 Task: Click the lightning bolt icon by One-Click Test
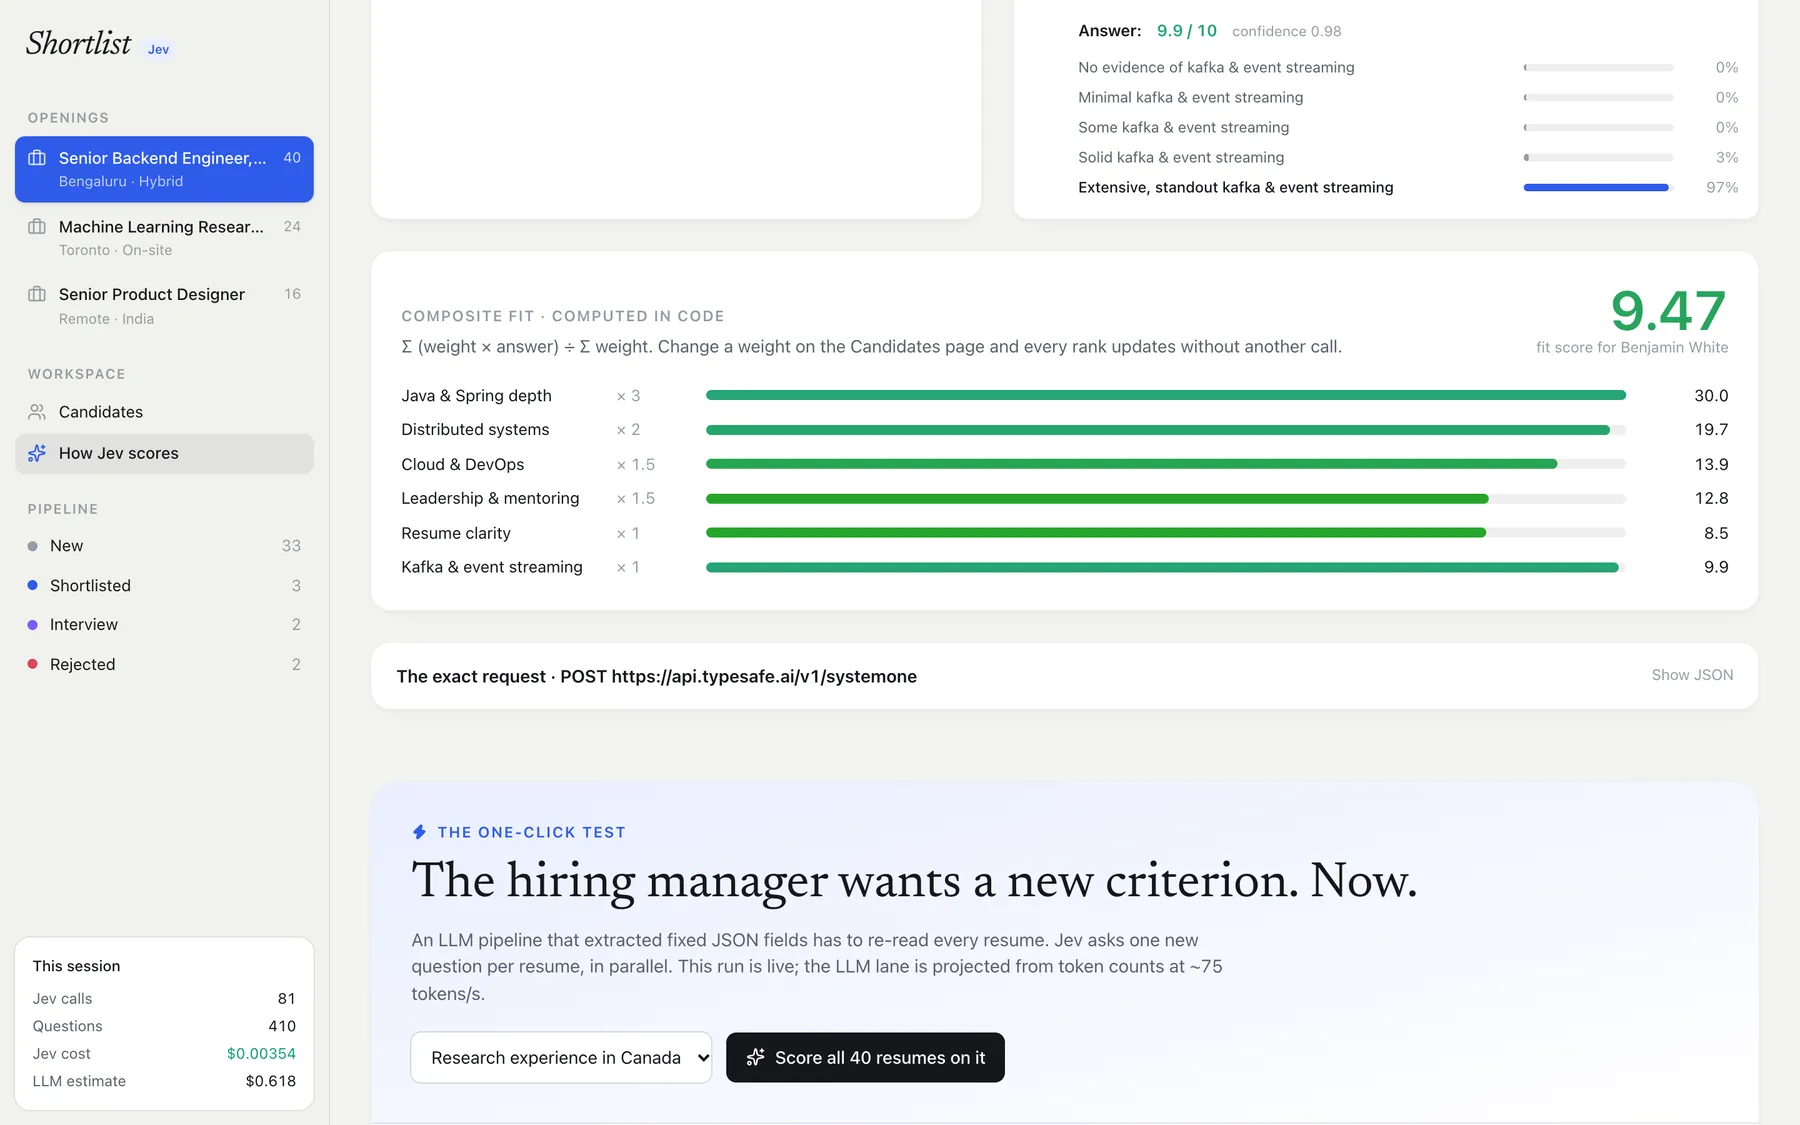pos(420,832)
